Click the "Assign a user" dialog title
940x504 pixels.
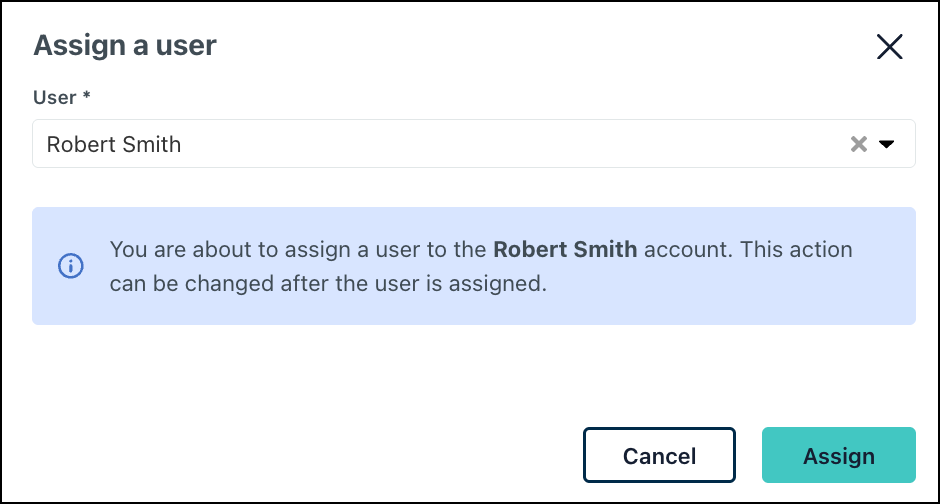(125, 45)
